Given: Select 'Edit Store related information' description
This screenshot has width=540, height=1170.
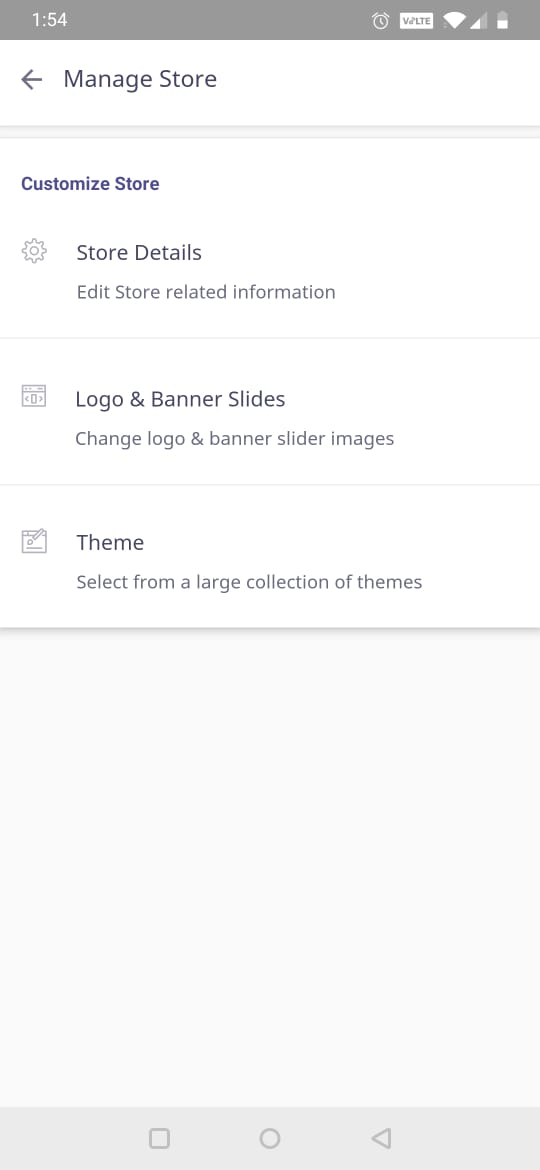Looking at the screenshot, I should point(206,292).
